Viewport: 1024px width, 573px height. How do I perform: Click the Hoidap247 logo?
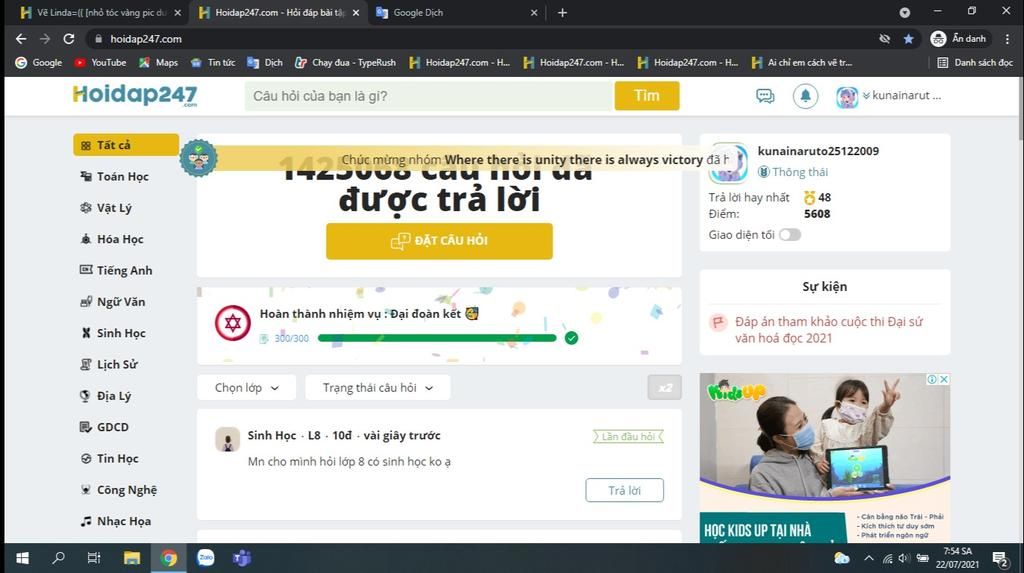pyautogui.click(x=135, y=95)
